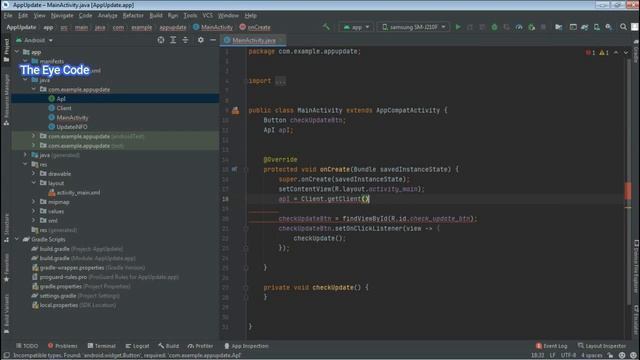This screenshot has height=360, width=640.
Task: Click the 4 spaces indent status entry
Action: pos(591,356)
